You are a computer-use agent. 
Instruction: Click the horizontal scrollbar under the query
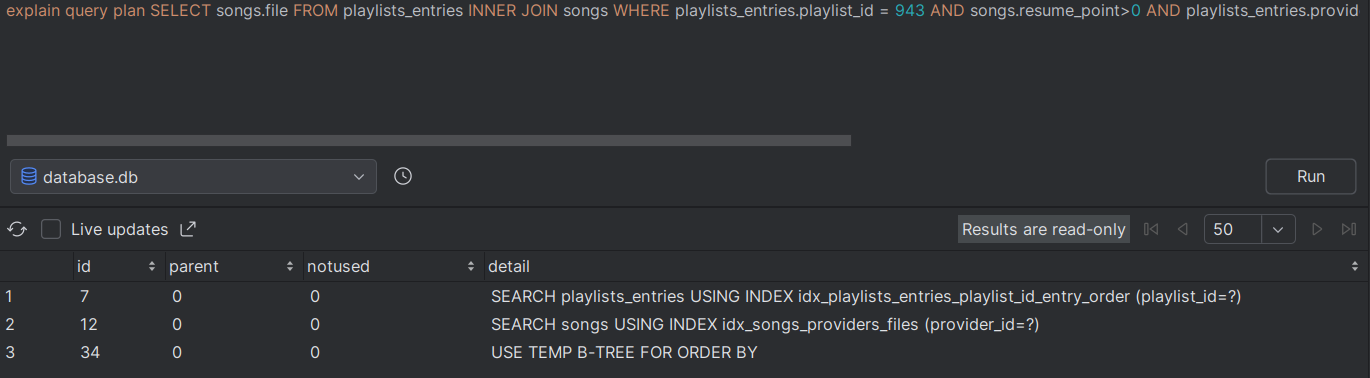pos(429,141)
